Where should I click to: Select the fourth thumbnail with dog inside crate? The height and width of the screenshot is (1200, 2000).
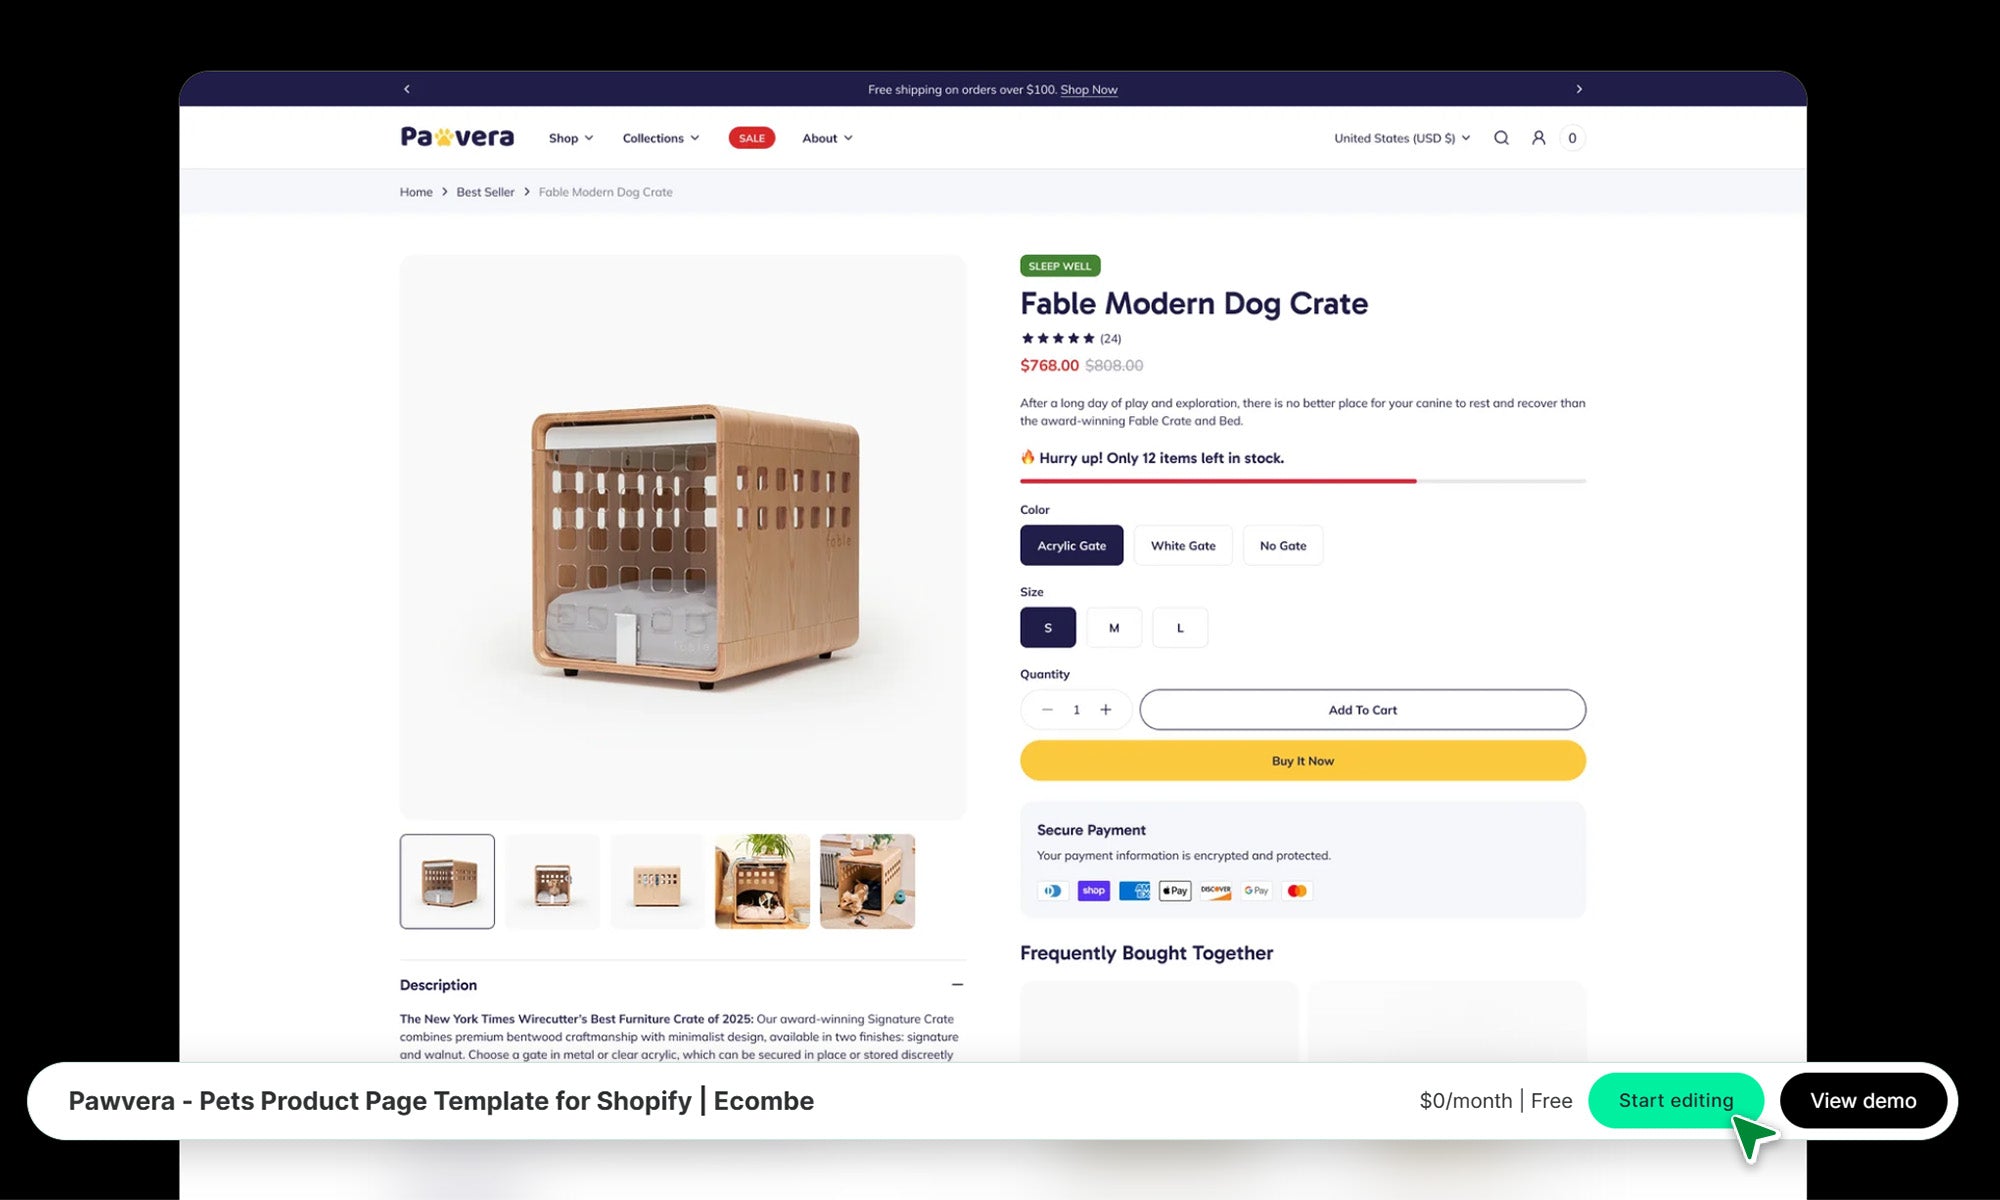(762, 882)
